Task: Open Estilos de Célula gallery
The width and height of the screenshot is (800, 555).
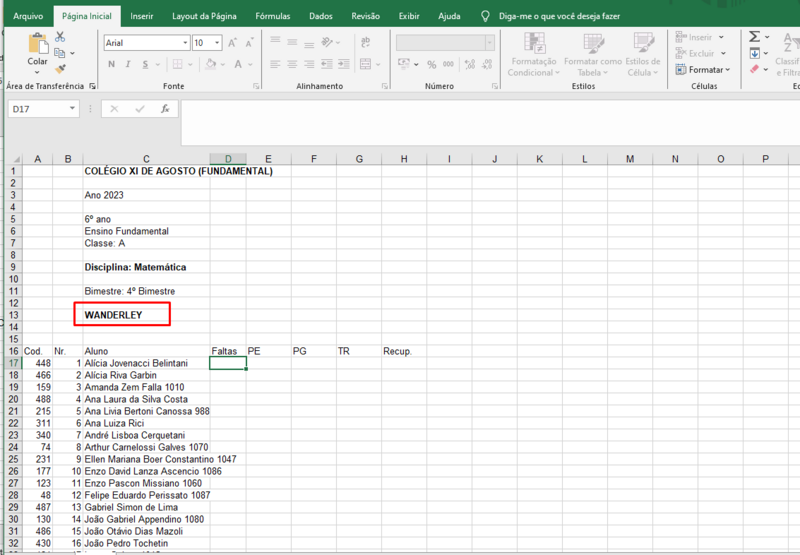Action: (x=643, y=55)
